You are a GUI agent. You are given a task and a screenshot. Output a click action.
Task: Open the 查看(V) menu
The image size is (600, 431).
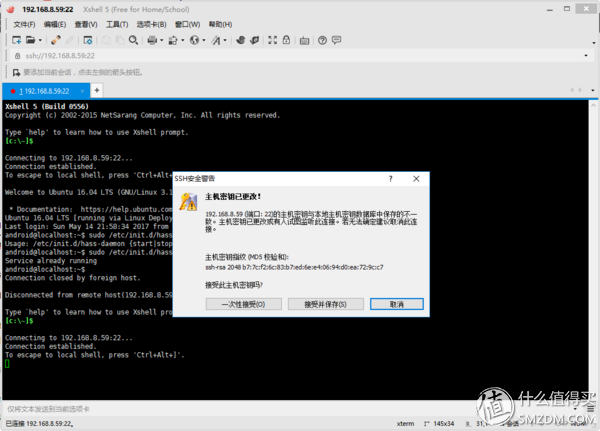point(86,24)
